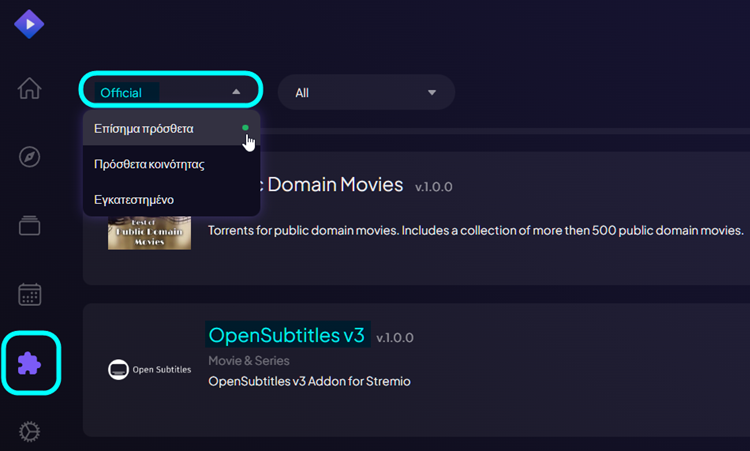Open the OpenSubtitles v3 addon title
This screenshot has width=750, height=451.
[x=287, y=335]
